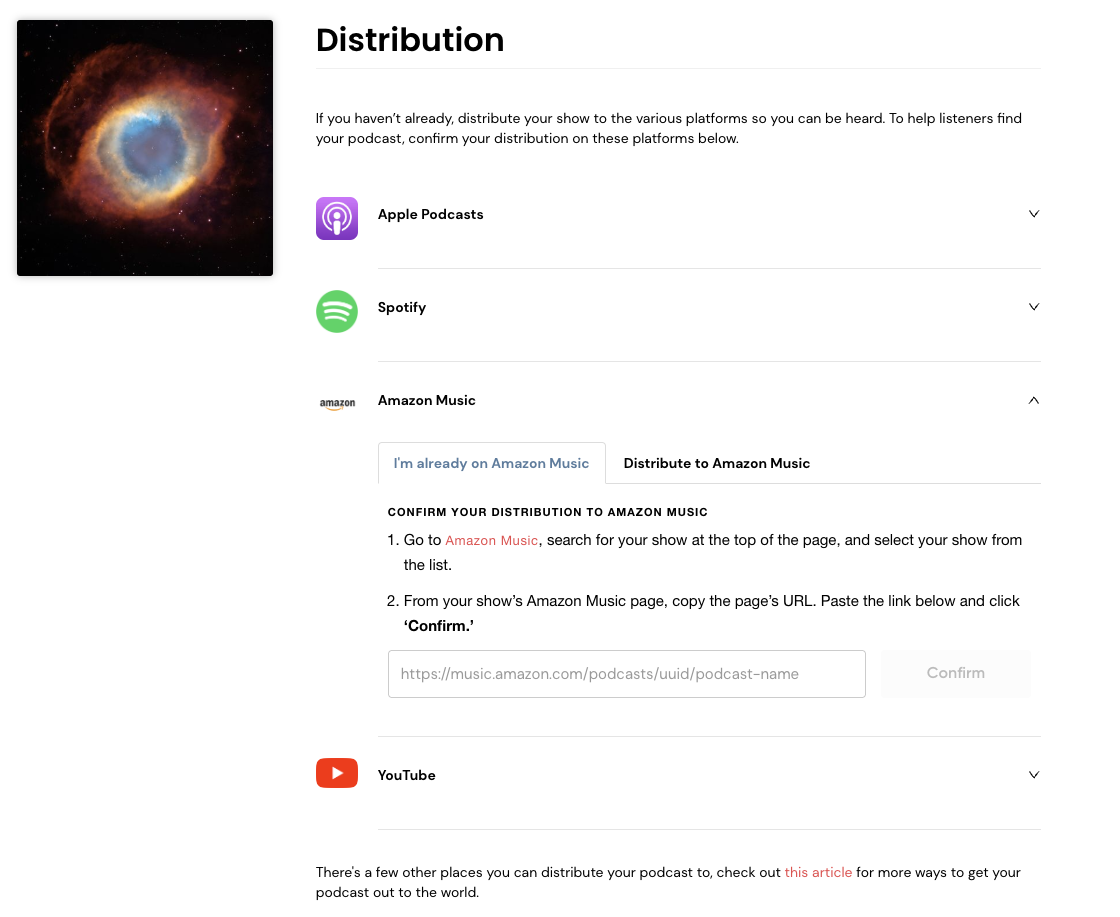The image size is (1120, 917).
Task: Click the Spotify row label
Action: click(401, 307)
